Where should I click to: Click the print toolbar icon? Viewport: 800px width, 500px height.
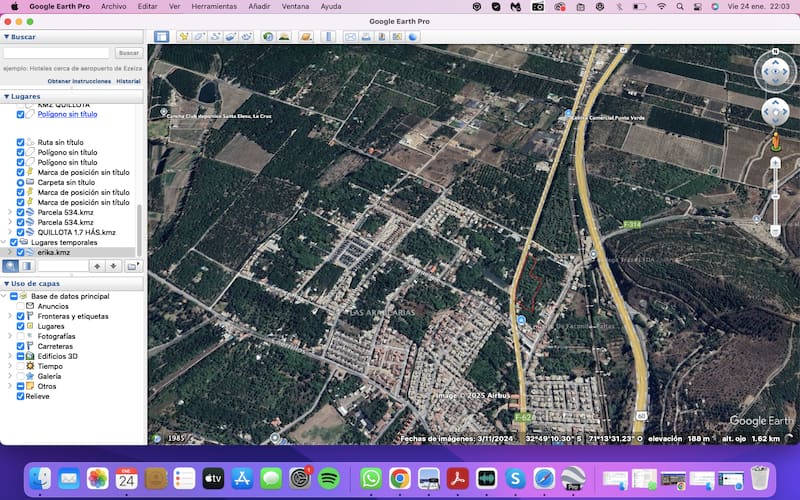[366, 37]
